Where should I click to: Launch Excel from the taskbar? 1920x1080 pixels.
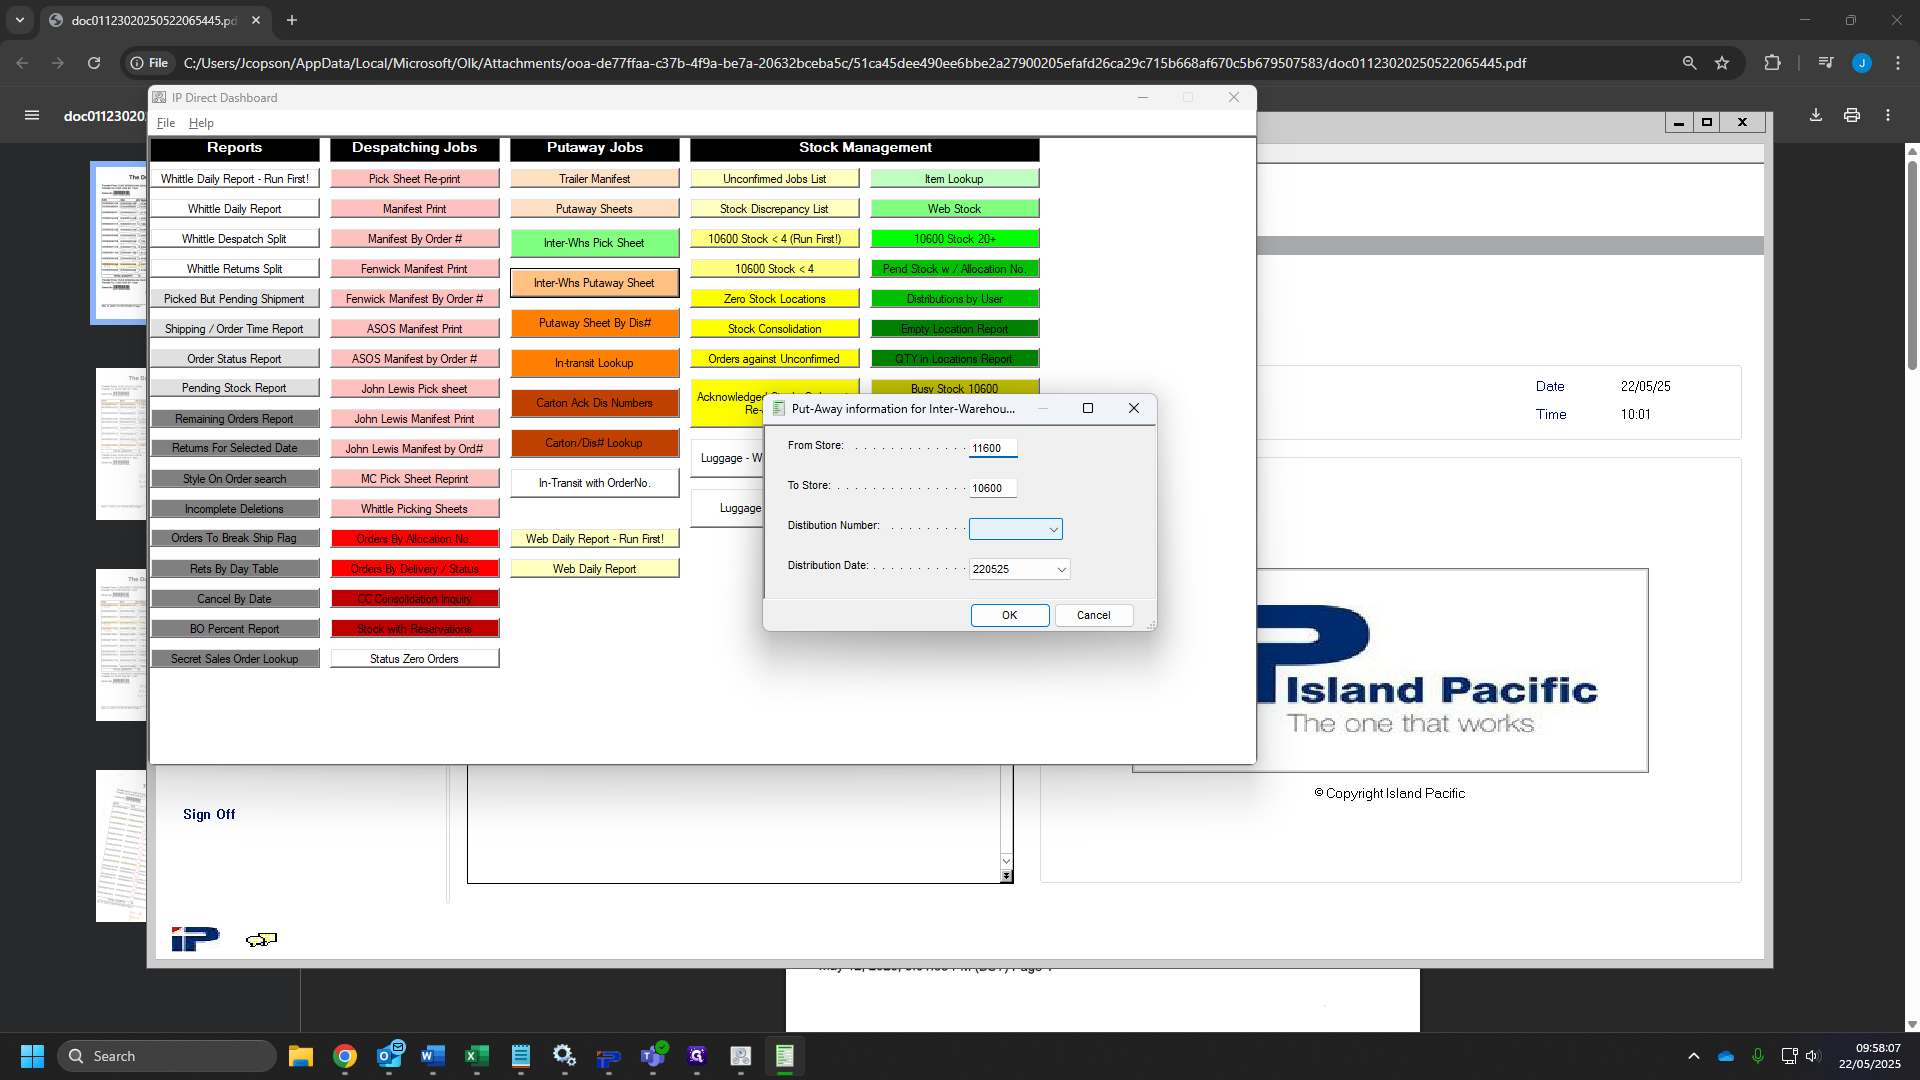click(x=477, y=1056)
